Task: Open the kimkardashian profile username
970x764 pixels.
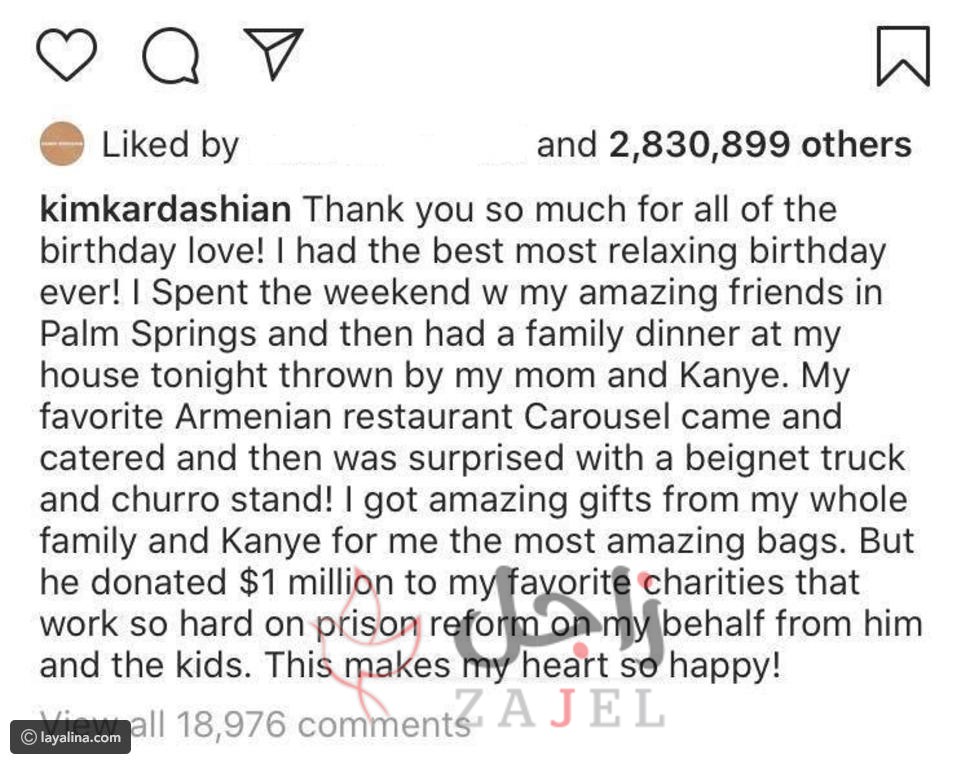Action: [x=166, y=210]
